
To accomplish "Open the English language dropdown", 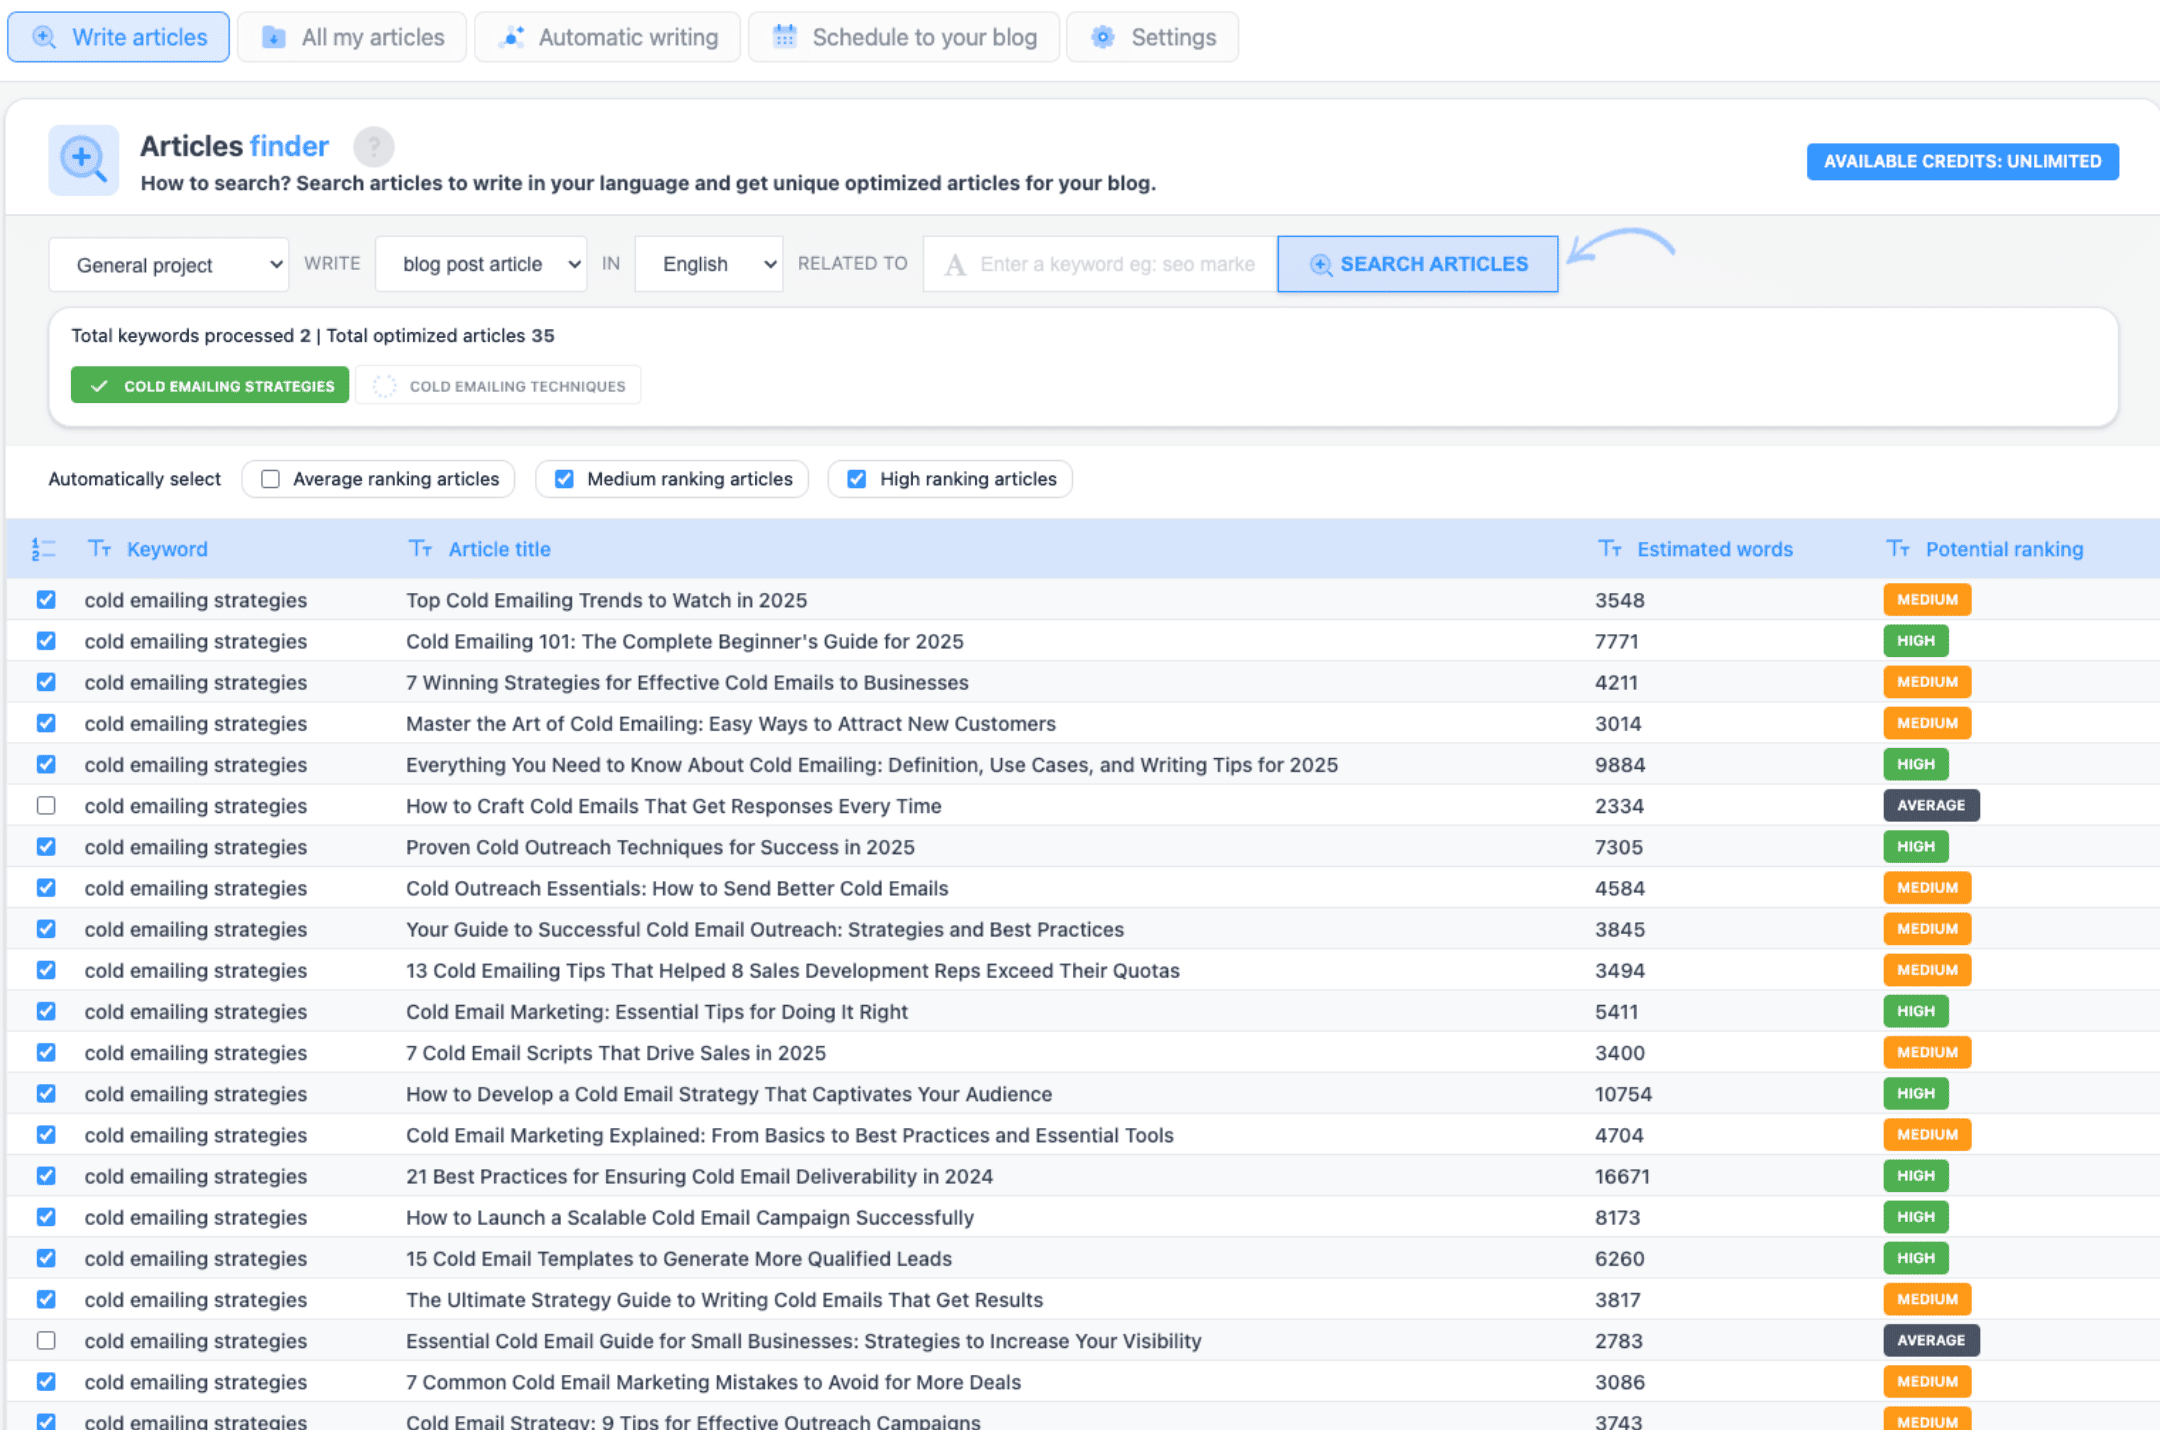I will pyautogui.click(x=708, y=263).
